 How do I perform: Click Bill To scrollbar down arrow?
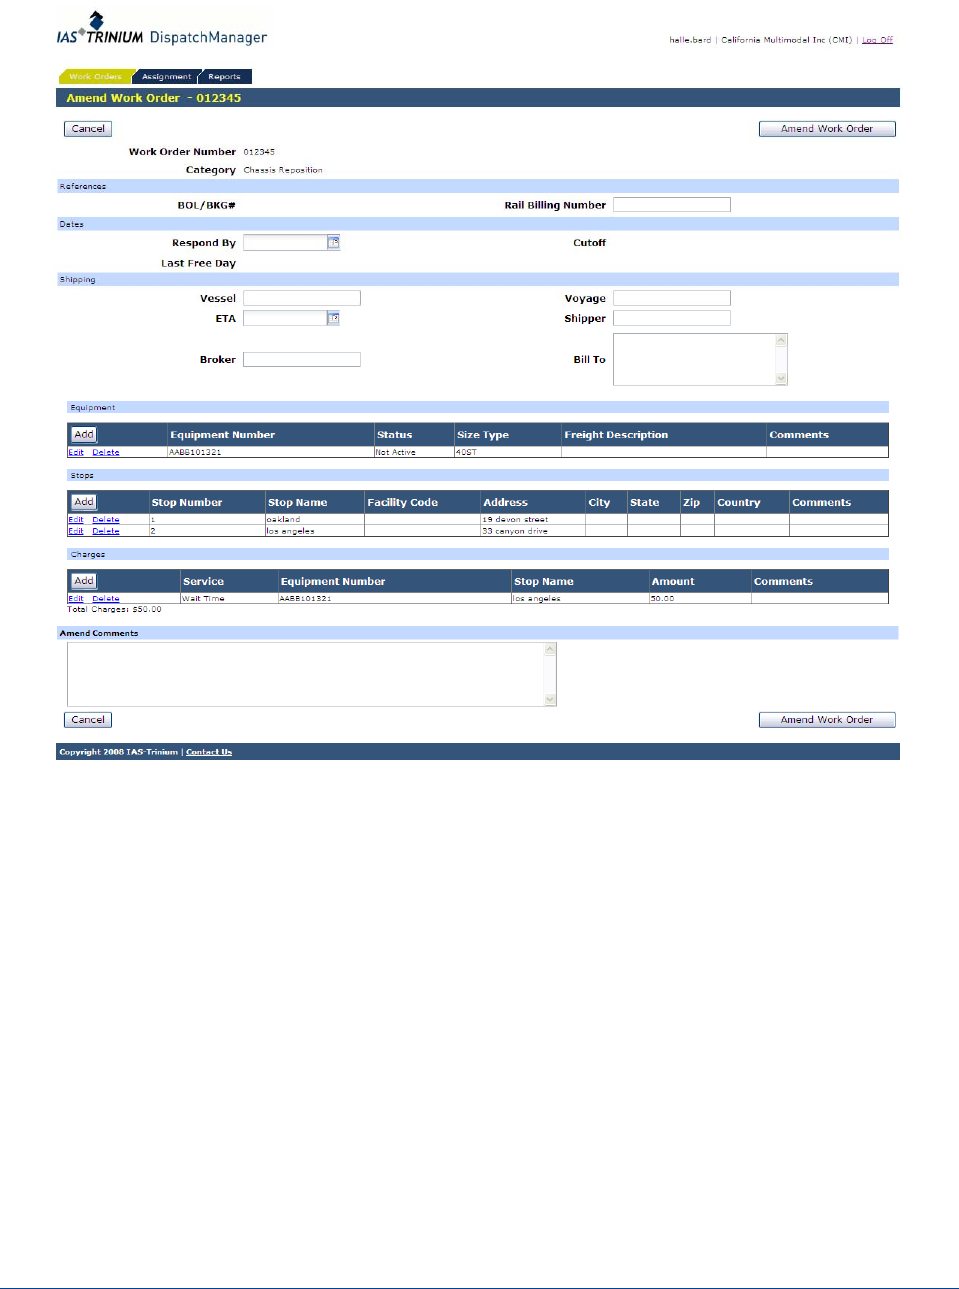[782, 379]
